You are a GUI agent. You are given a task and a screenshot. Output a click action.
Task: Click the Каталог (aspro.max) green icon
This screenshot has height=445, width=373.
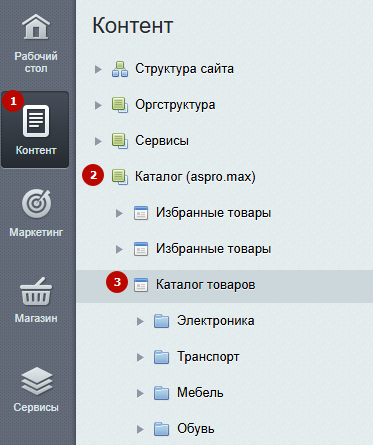point(120,177)
